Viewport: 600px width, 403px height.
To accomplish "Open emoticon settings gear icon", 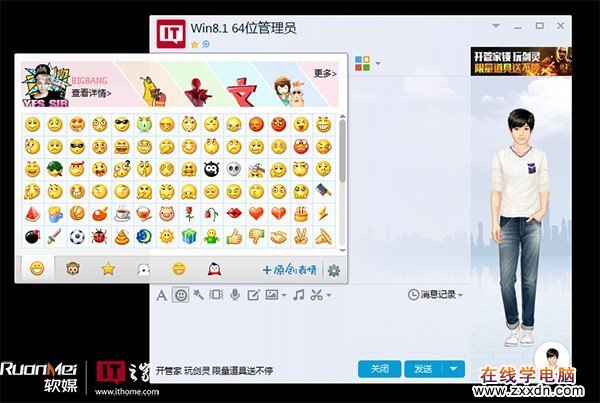I will coord(334,271).
